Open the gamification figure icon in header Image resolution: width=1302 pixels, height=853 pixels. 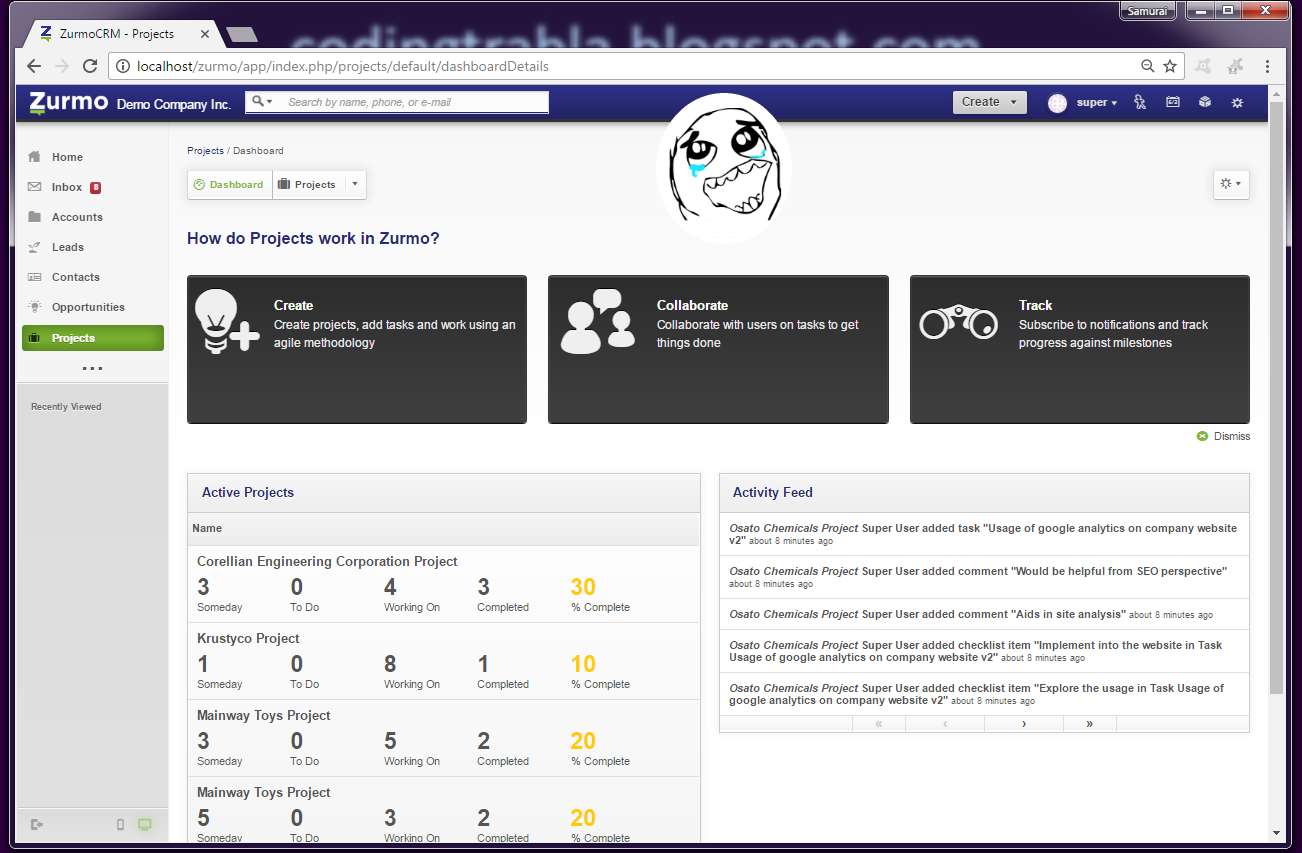click(x=1140, y=102)
